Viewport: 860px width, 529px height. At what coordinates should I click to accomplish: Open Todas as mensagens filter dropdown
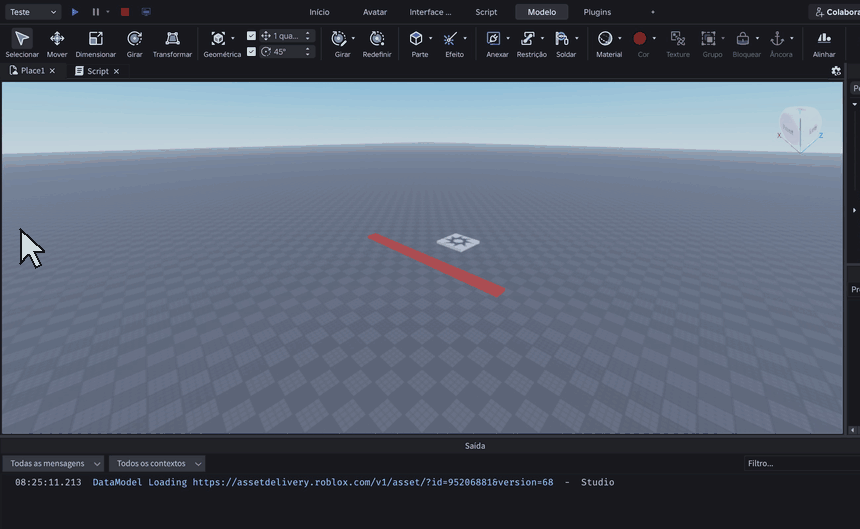tap(53, 463)
